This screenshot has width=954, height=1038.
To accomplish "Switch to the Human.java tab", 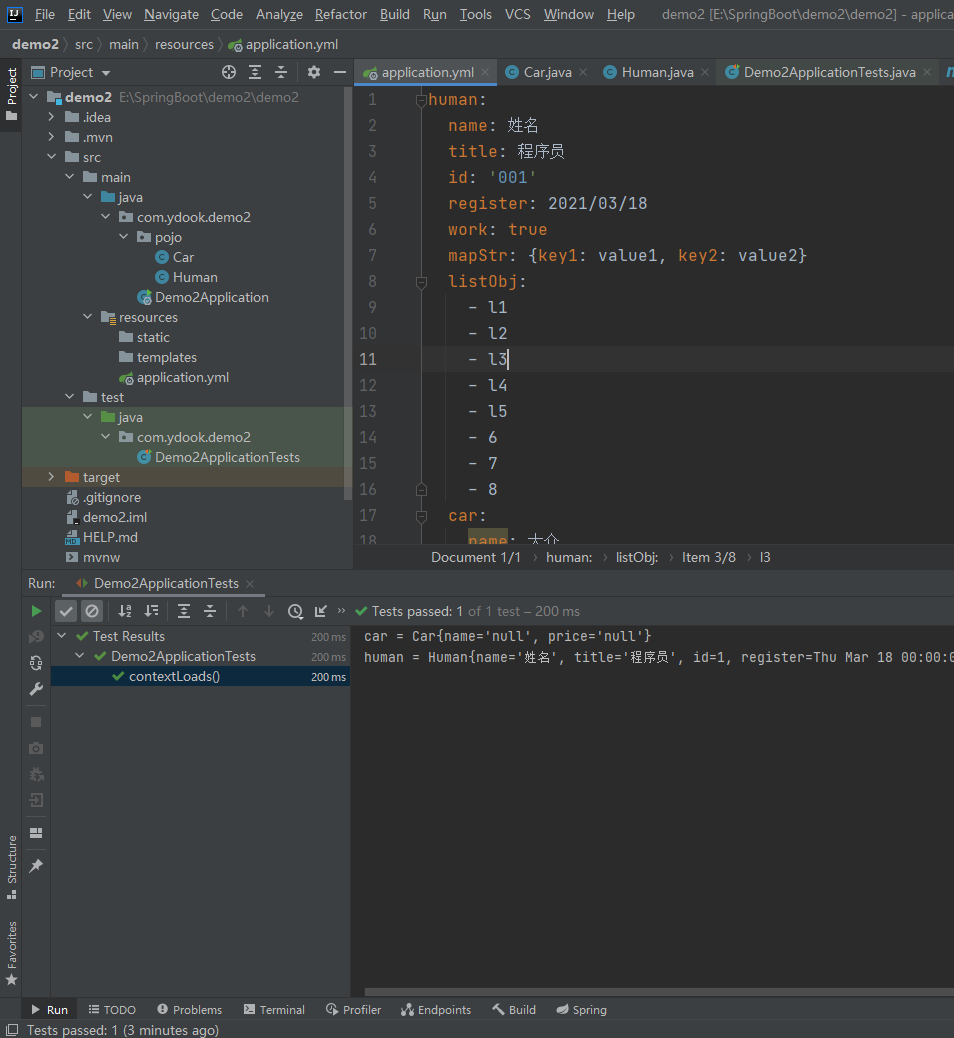I will 655,73.
